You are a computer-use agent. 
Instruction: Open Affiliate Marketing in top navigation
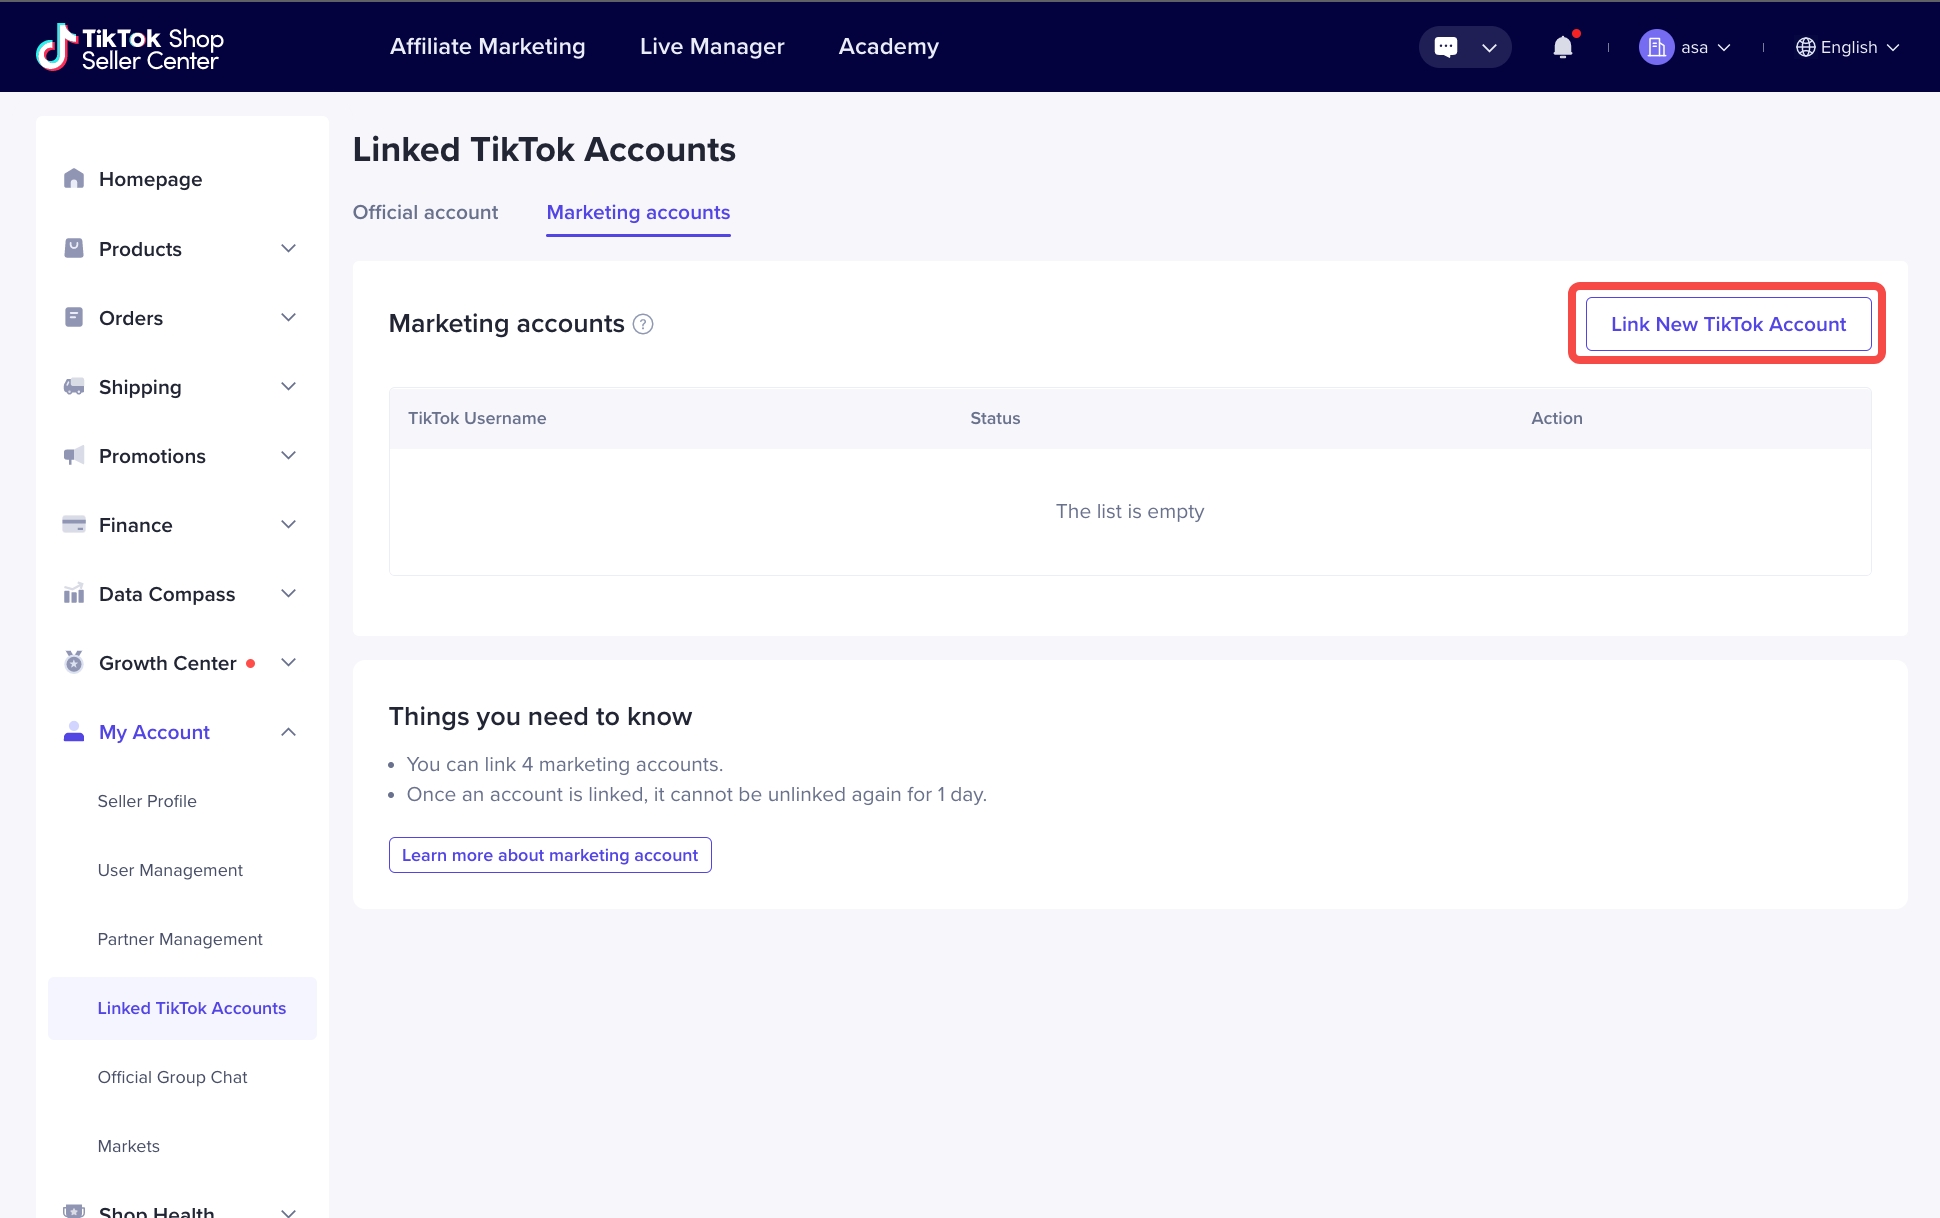(x=487, y=47)
